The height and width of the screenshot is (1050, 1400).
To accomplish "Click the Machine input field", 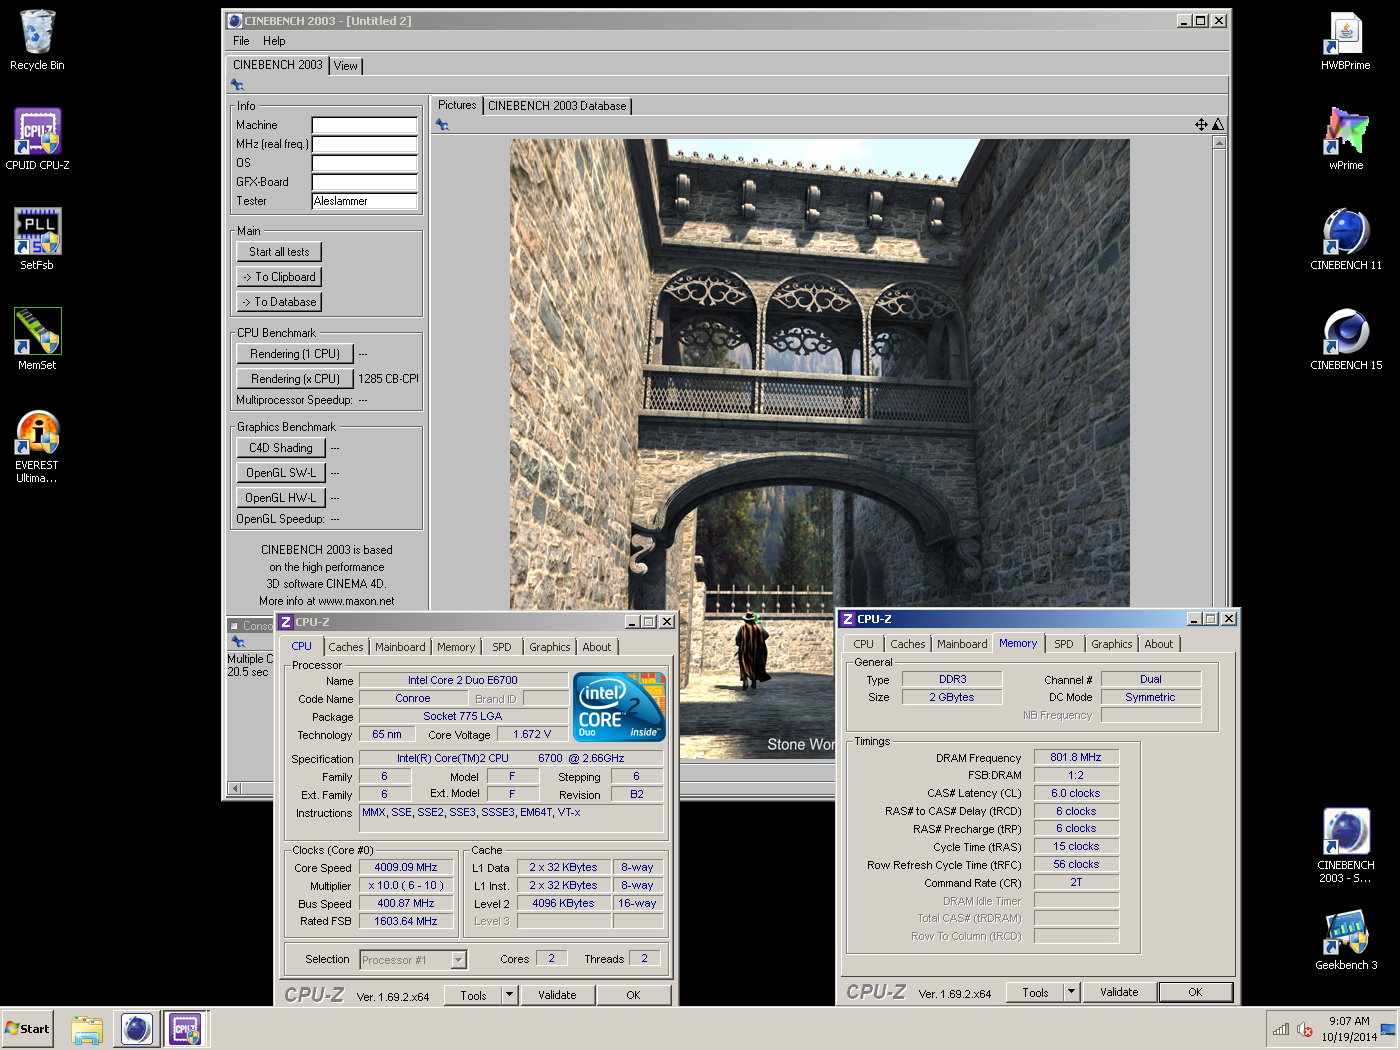I will click(364, 125).
